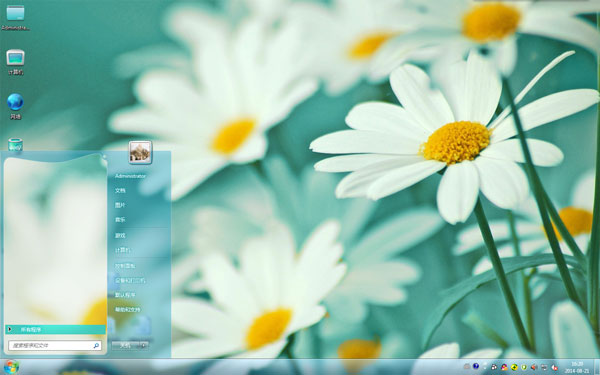Click the blue round help tray icon
The image size is (600, 375).
476,366
